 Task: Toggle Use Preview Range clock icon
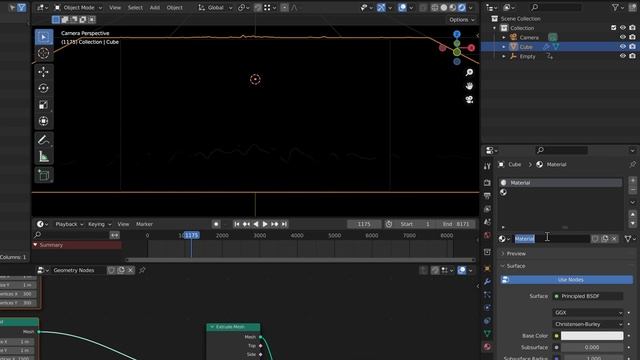tap(389, 224)
